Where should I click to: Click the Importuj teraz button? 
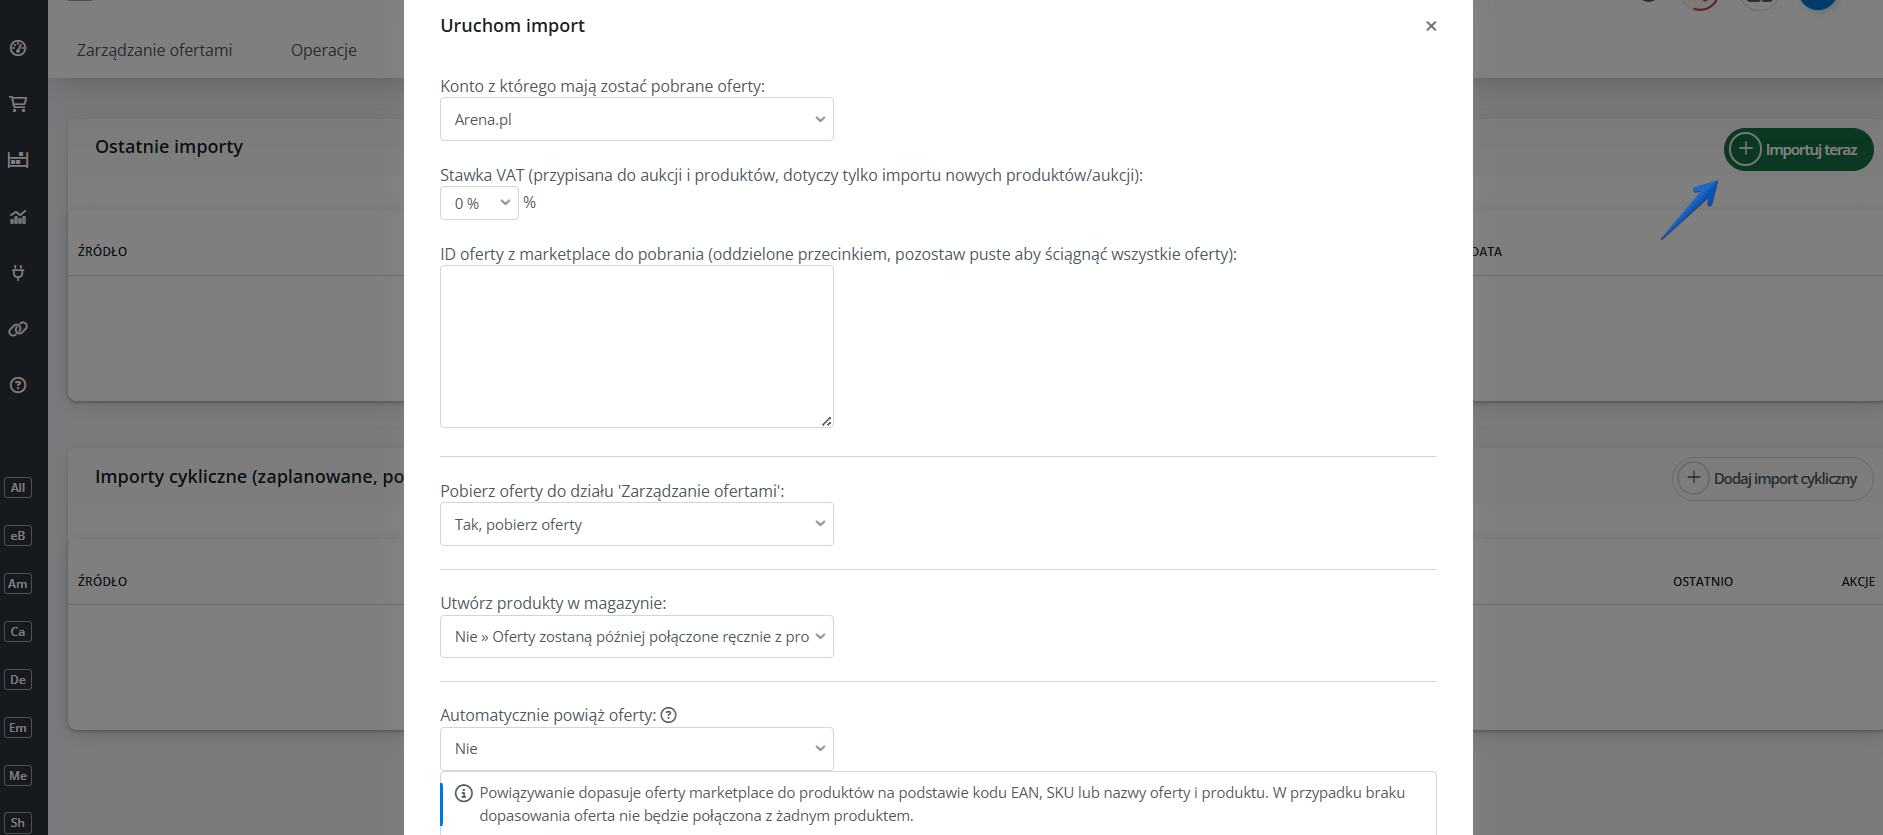click(x=1798, y=150)
